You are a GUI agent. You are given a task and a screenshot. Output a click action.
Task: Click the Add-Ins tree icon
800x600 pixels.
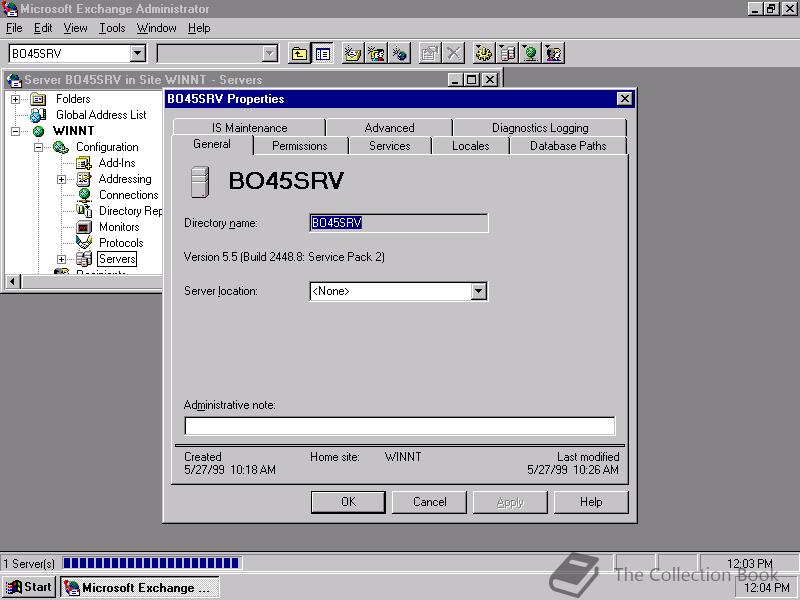(83, 163)
